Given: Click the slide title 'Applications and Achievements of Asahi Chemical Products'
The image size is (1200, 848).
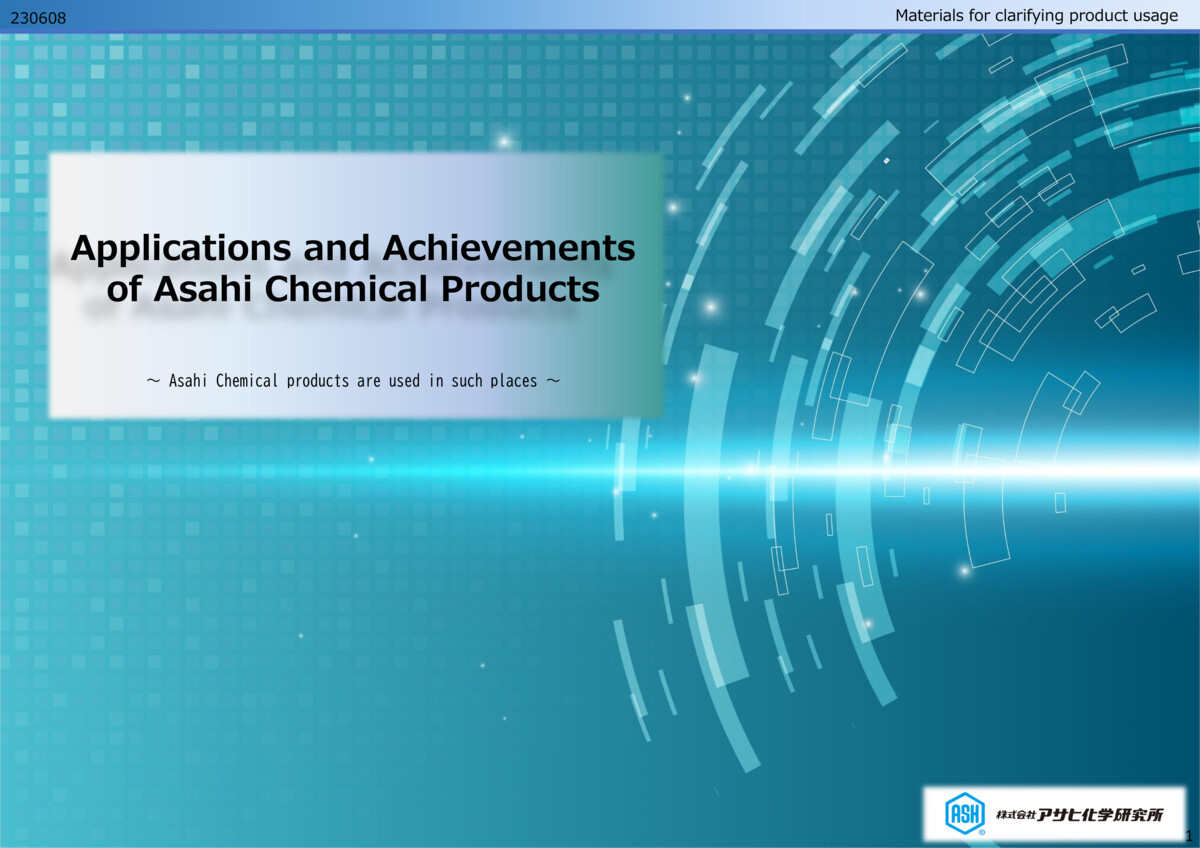Looking at the screenshot, I should click(x=353, y=268).
